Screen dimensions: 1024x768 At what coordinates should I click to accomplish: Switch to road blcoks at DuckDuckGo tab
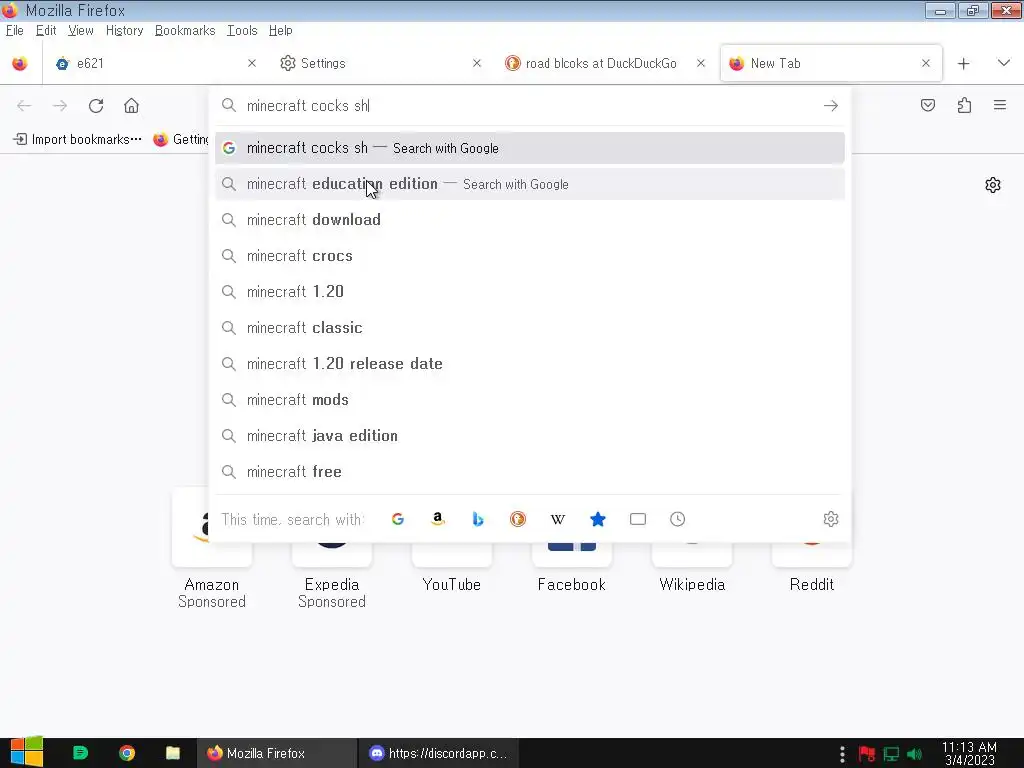605,63
